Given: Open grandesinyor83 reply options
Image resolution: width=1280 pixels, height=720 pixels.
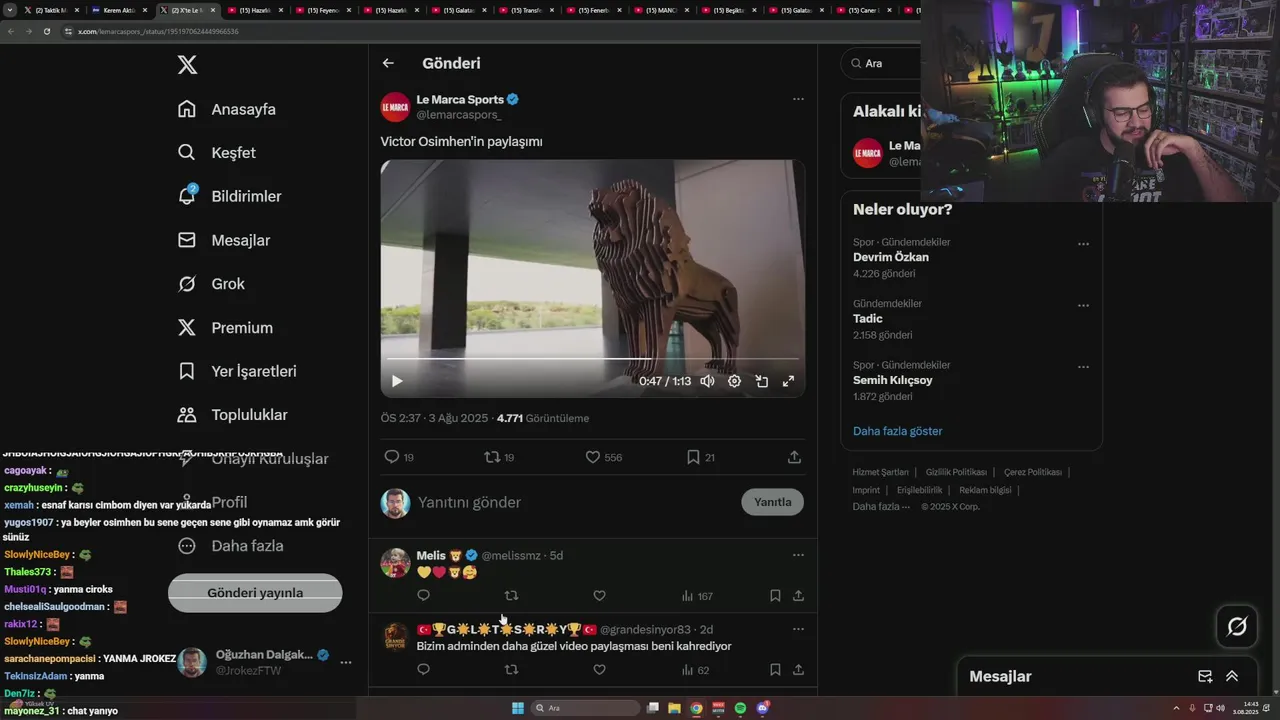Looking at the screenshot, I should 798,629.
